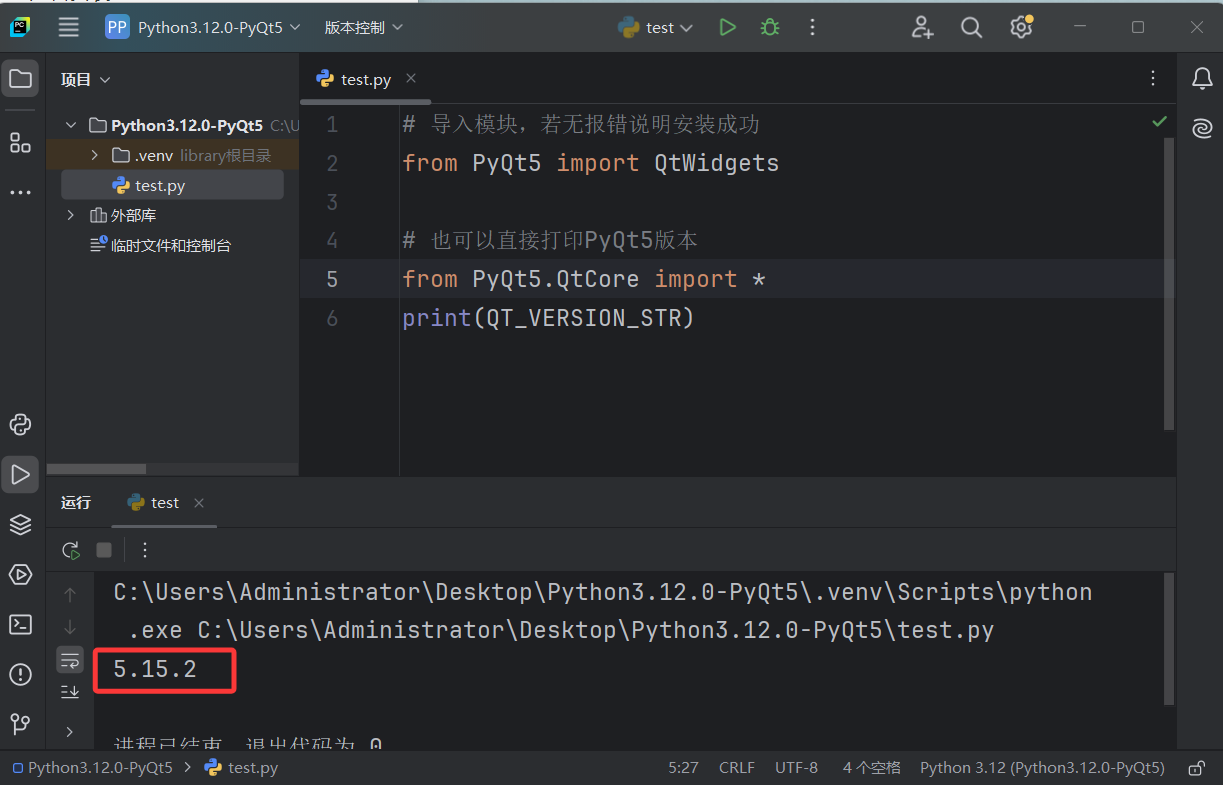
Task: Open the 版本控制 dropdown
Action: pyautogui.click(x=364, y=28)
